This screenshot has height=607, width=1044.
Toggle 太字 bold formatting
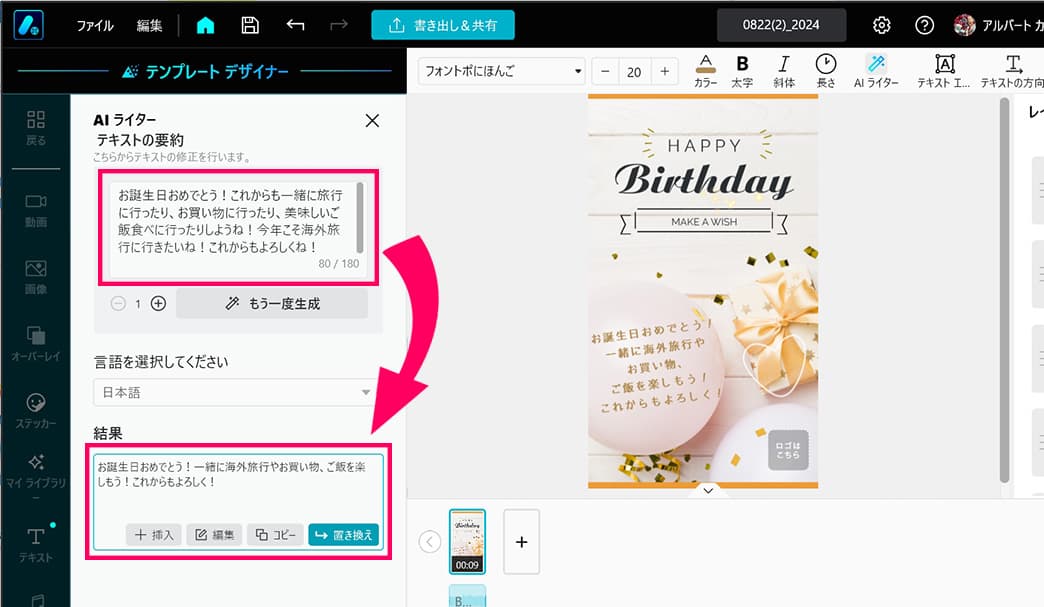(742, 71)
